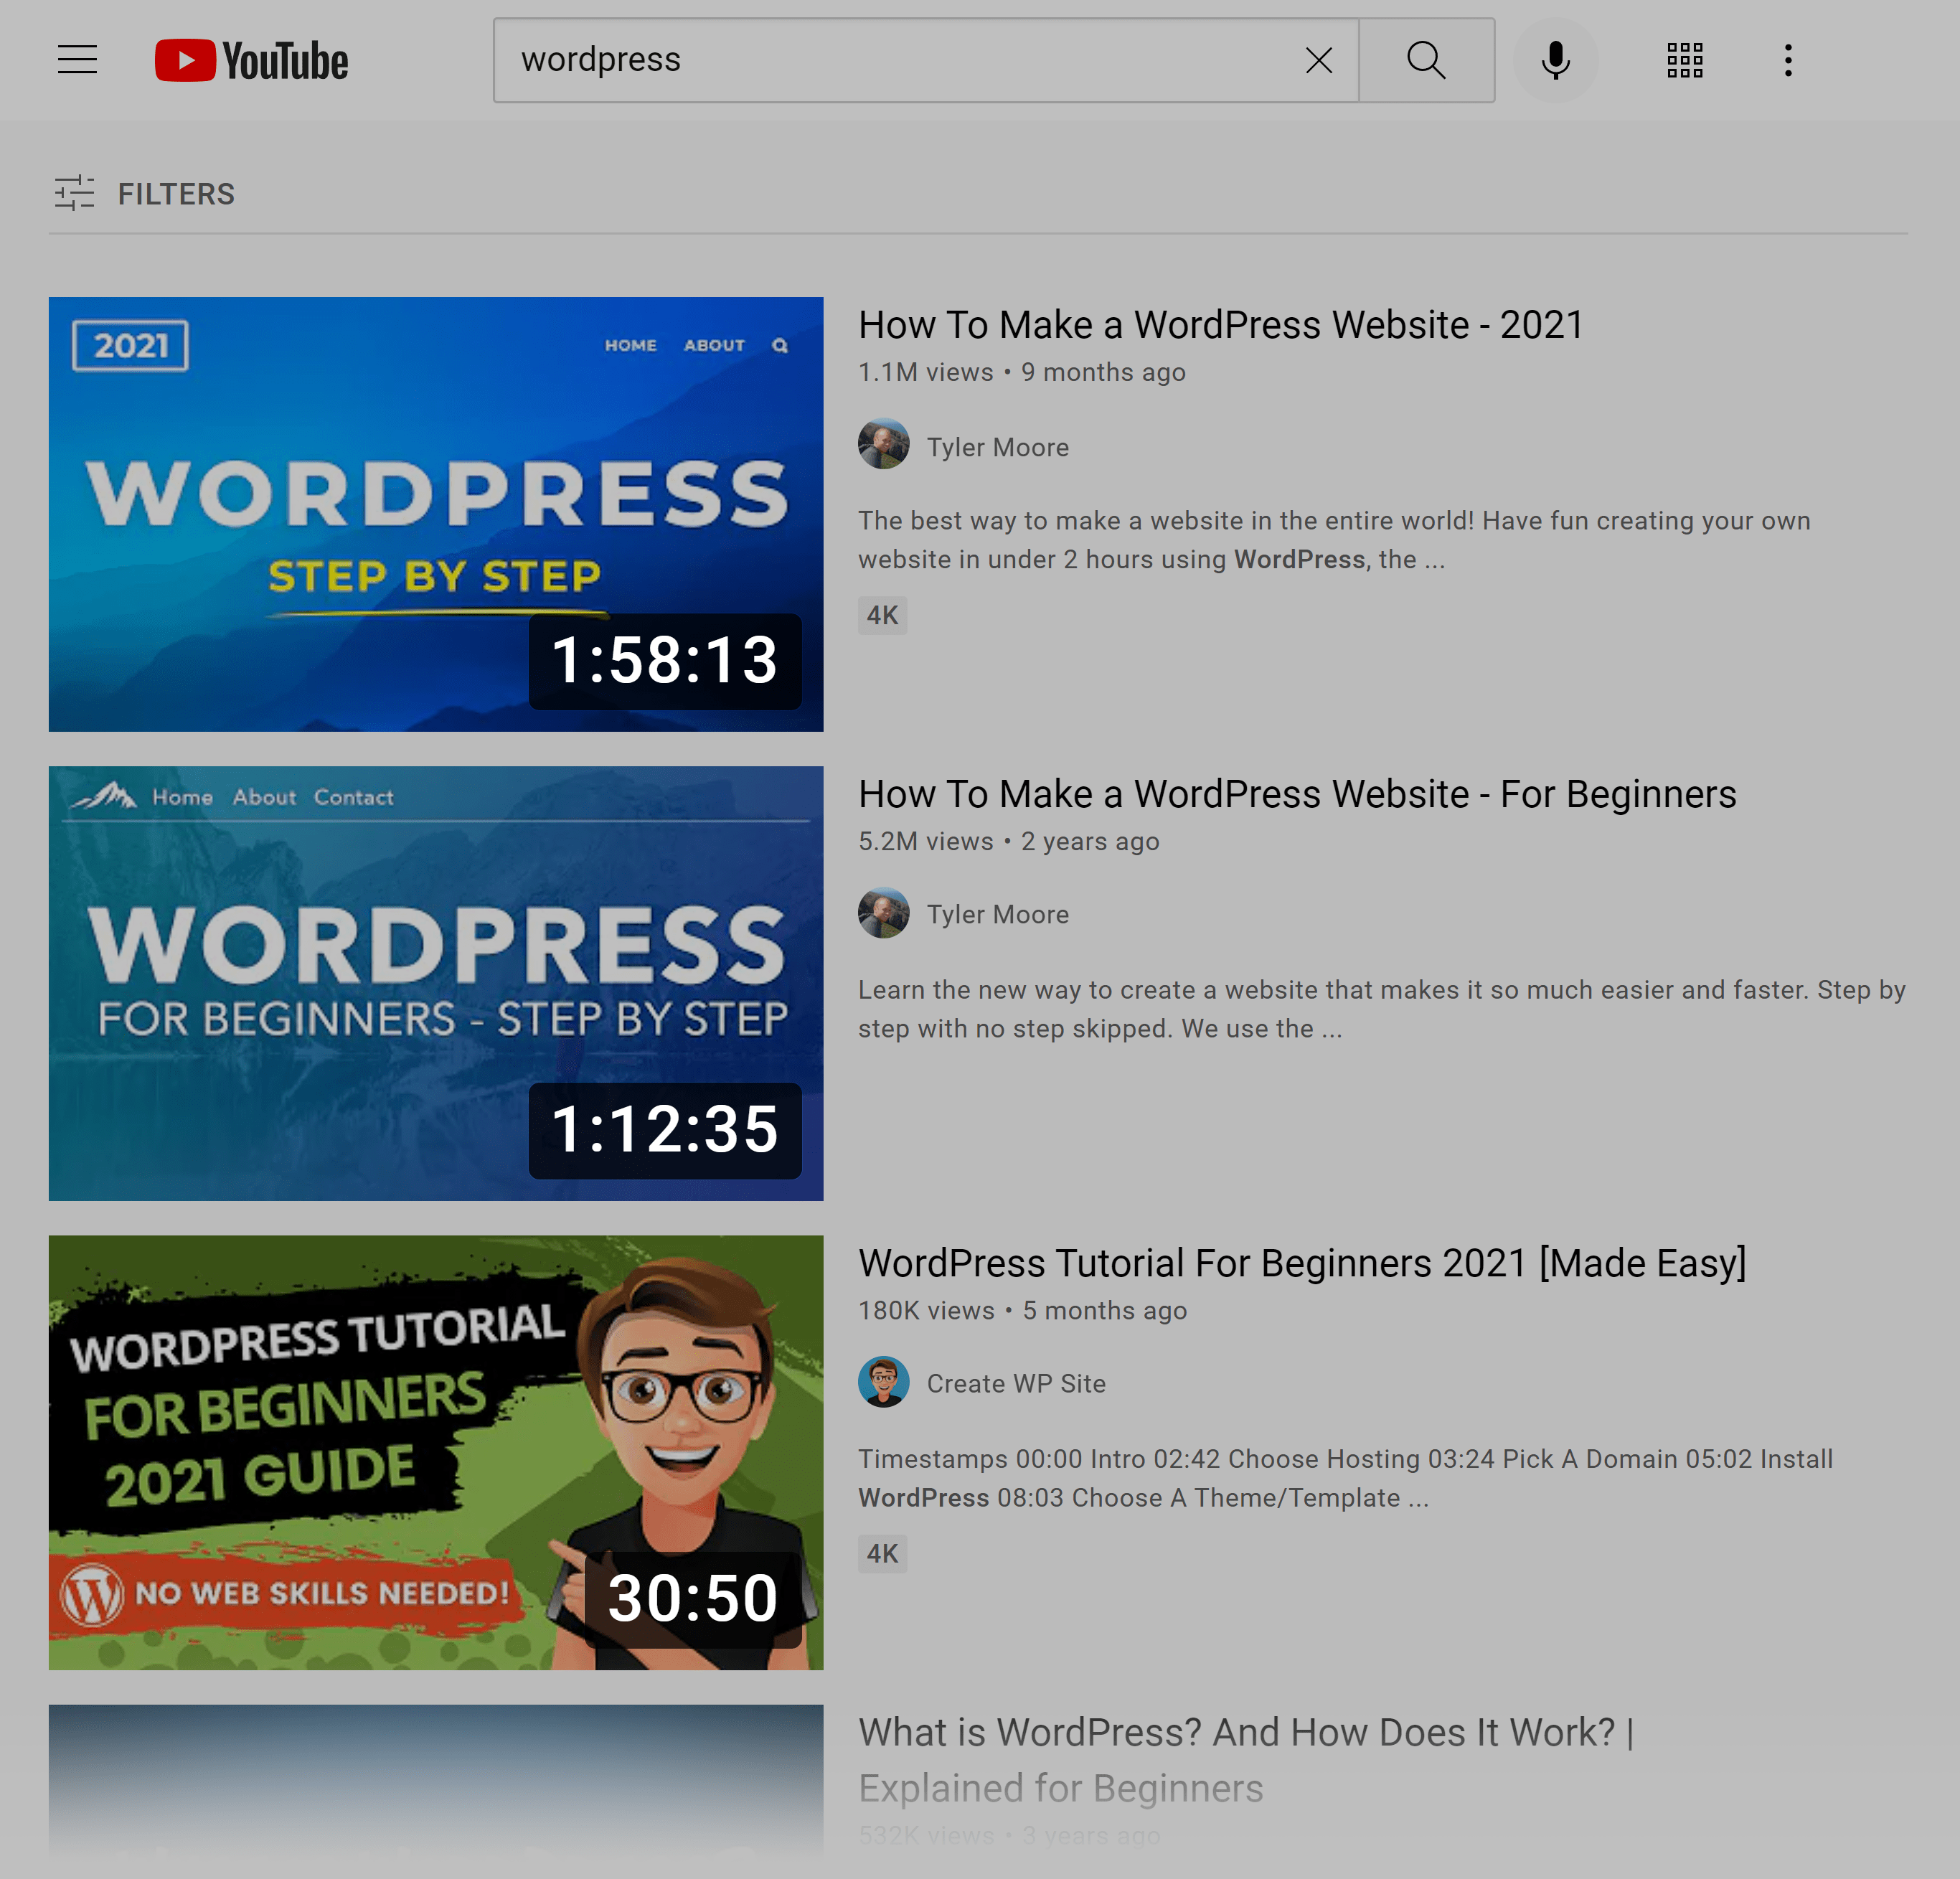
Task: Open the 1:58:13 WordPress Step By Step thumbnail
Action: click(436, 514)
